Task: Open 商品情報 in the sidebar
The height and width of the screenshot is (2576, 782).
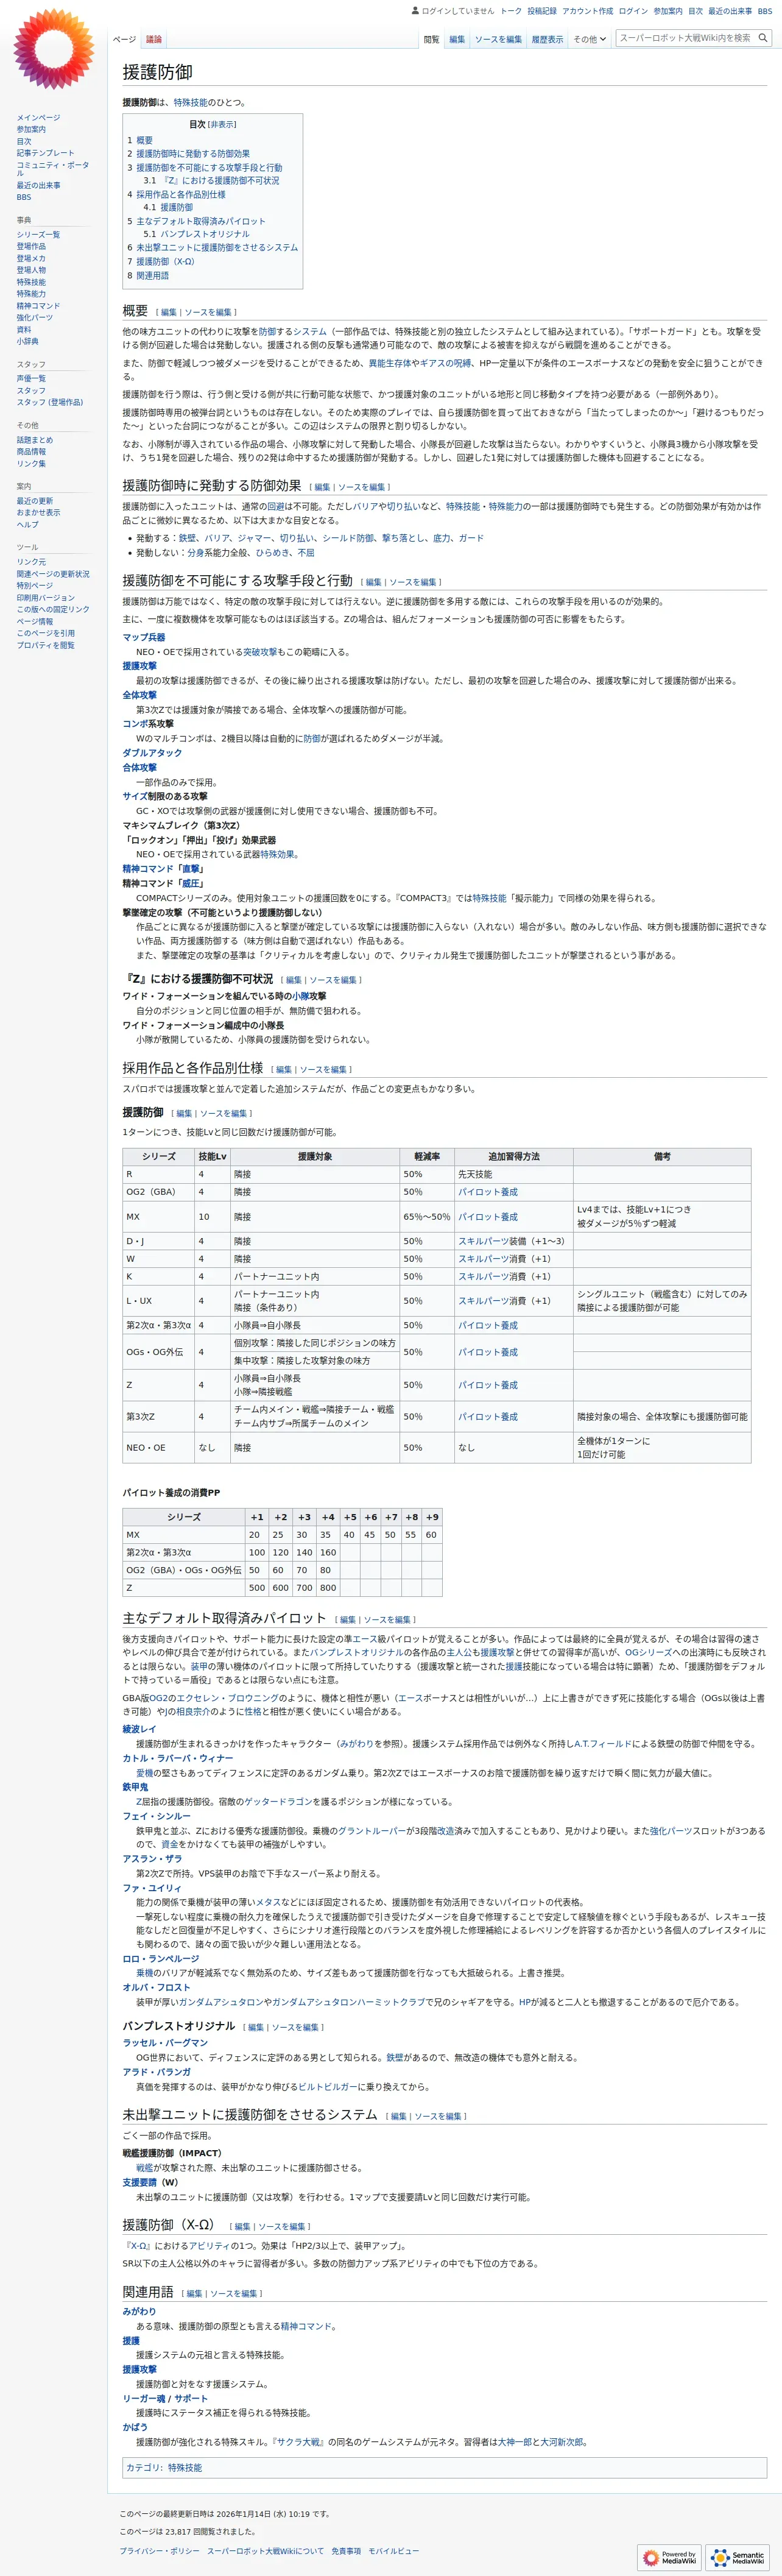Action: click(31, 452)
